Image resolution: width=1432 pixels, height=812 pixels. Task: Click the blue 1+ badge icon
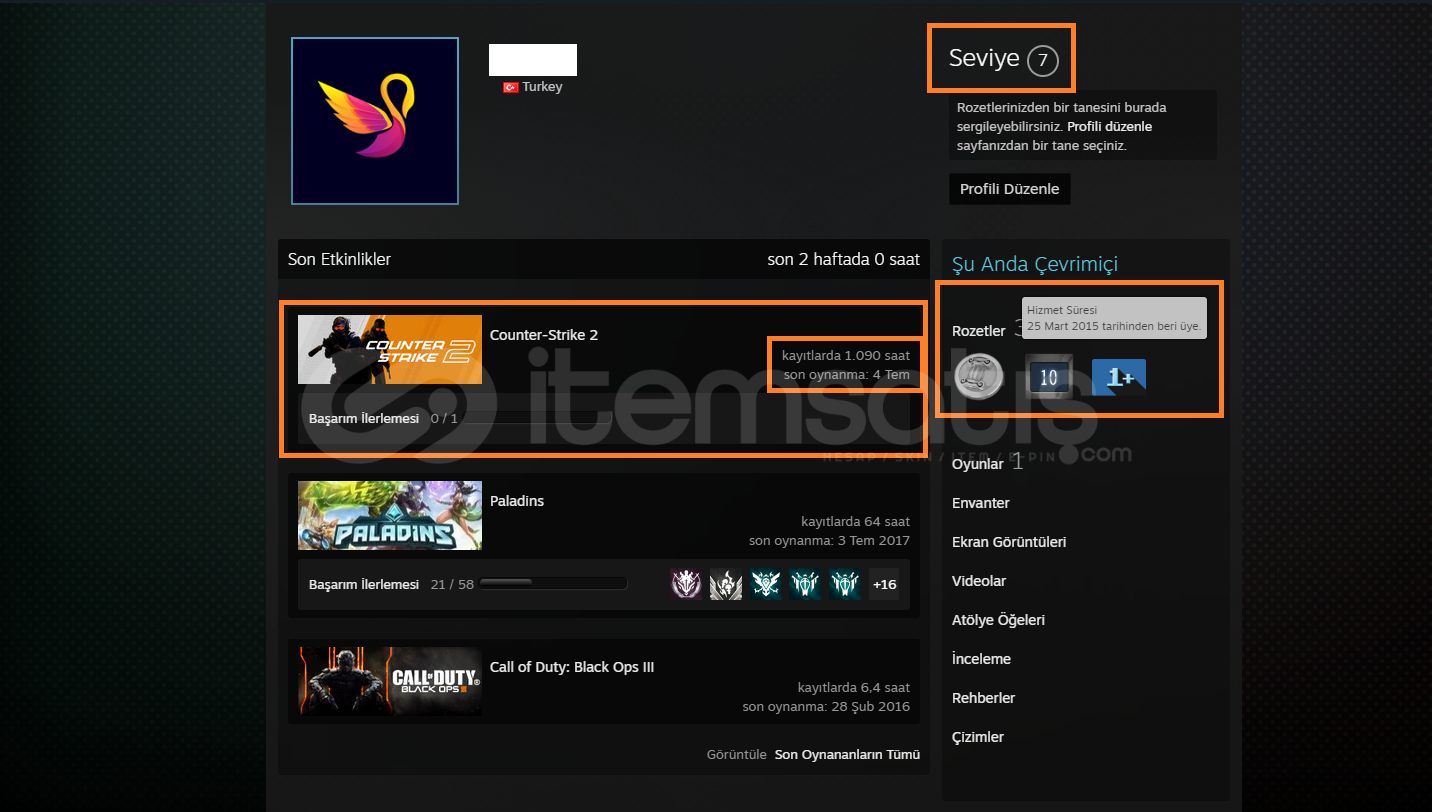[x=1119, y=377]
